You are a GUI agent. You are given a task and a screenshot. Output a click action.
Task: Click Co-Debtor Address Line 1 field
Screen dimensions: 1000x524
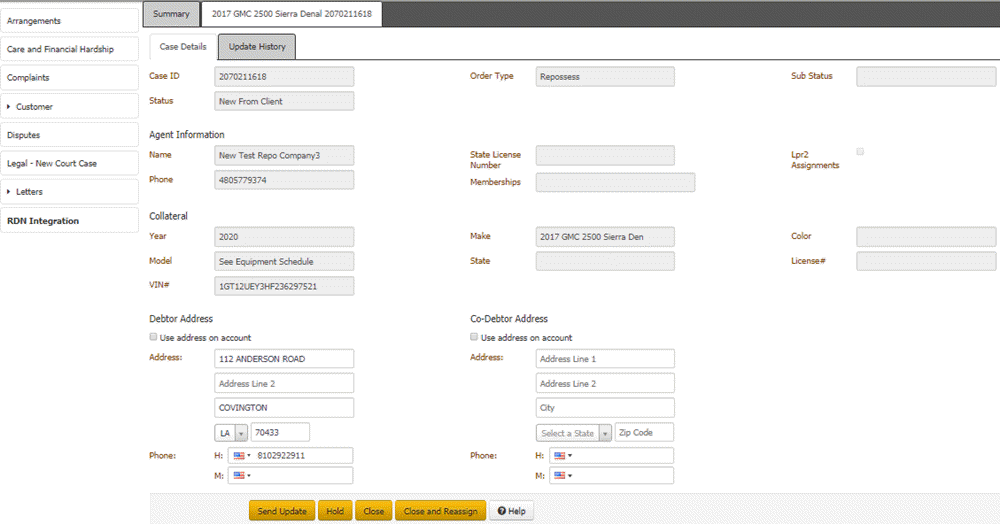click(605, 359)
